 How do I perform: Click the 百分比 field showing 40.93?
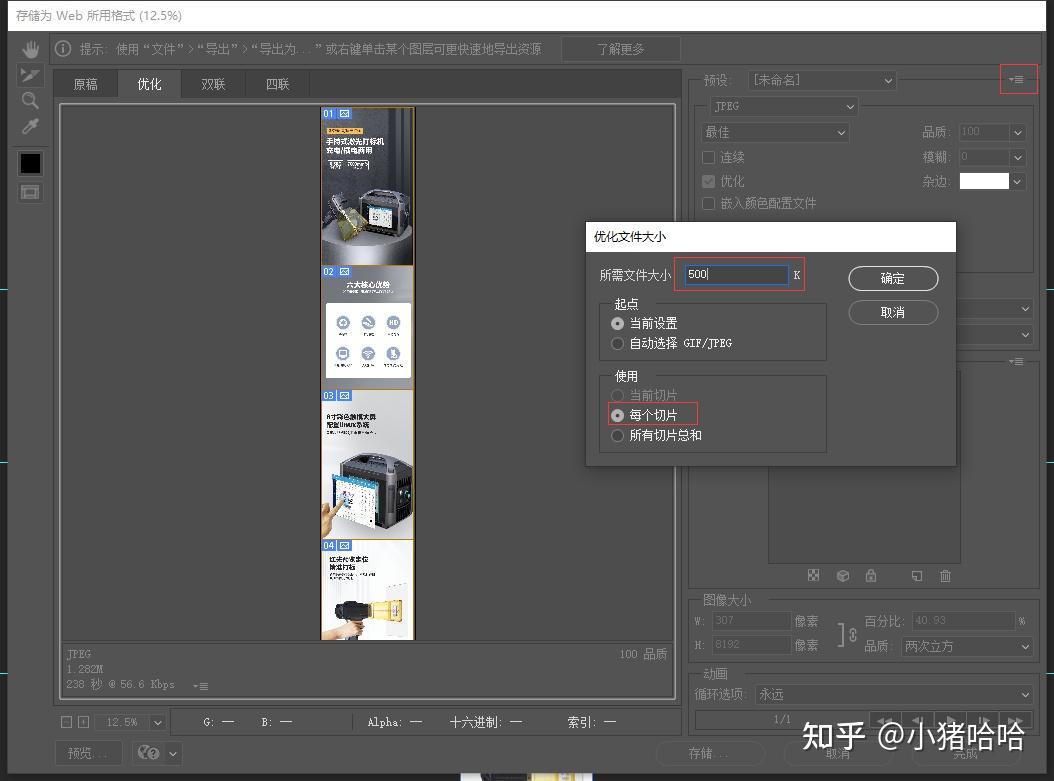962,620
